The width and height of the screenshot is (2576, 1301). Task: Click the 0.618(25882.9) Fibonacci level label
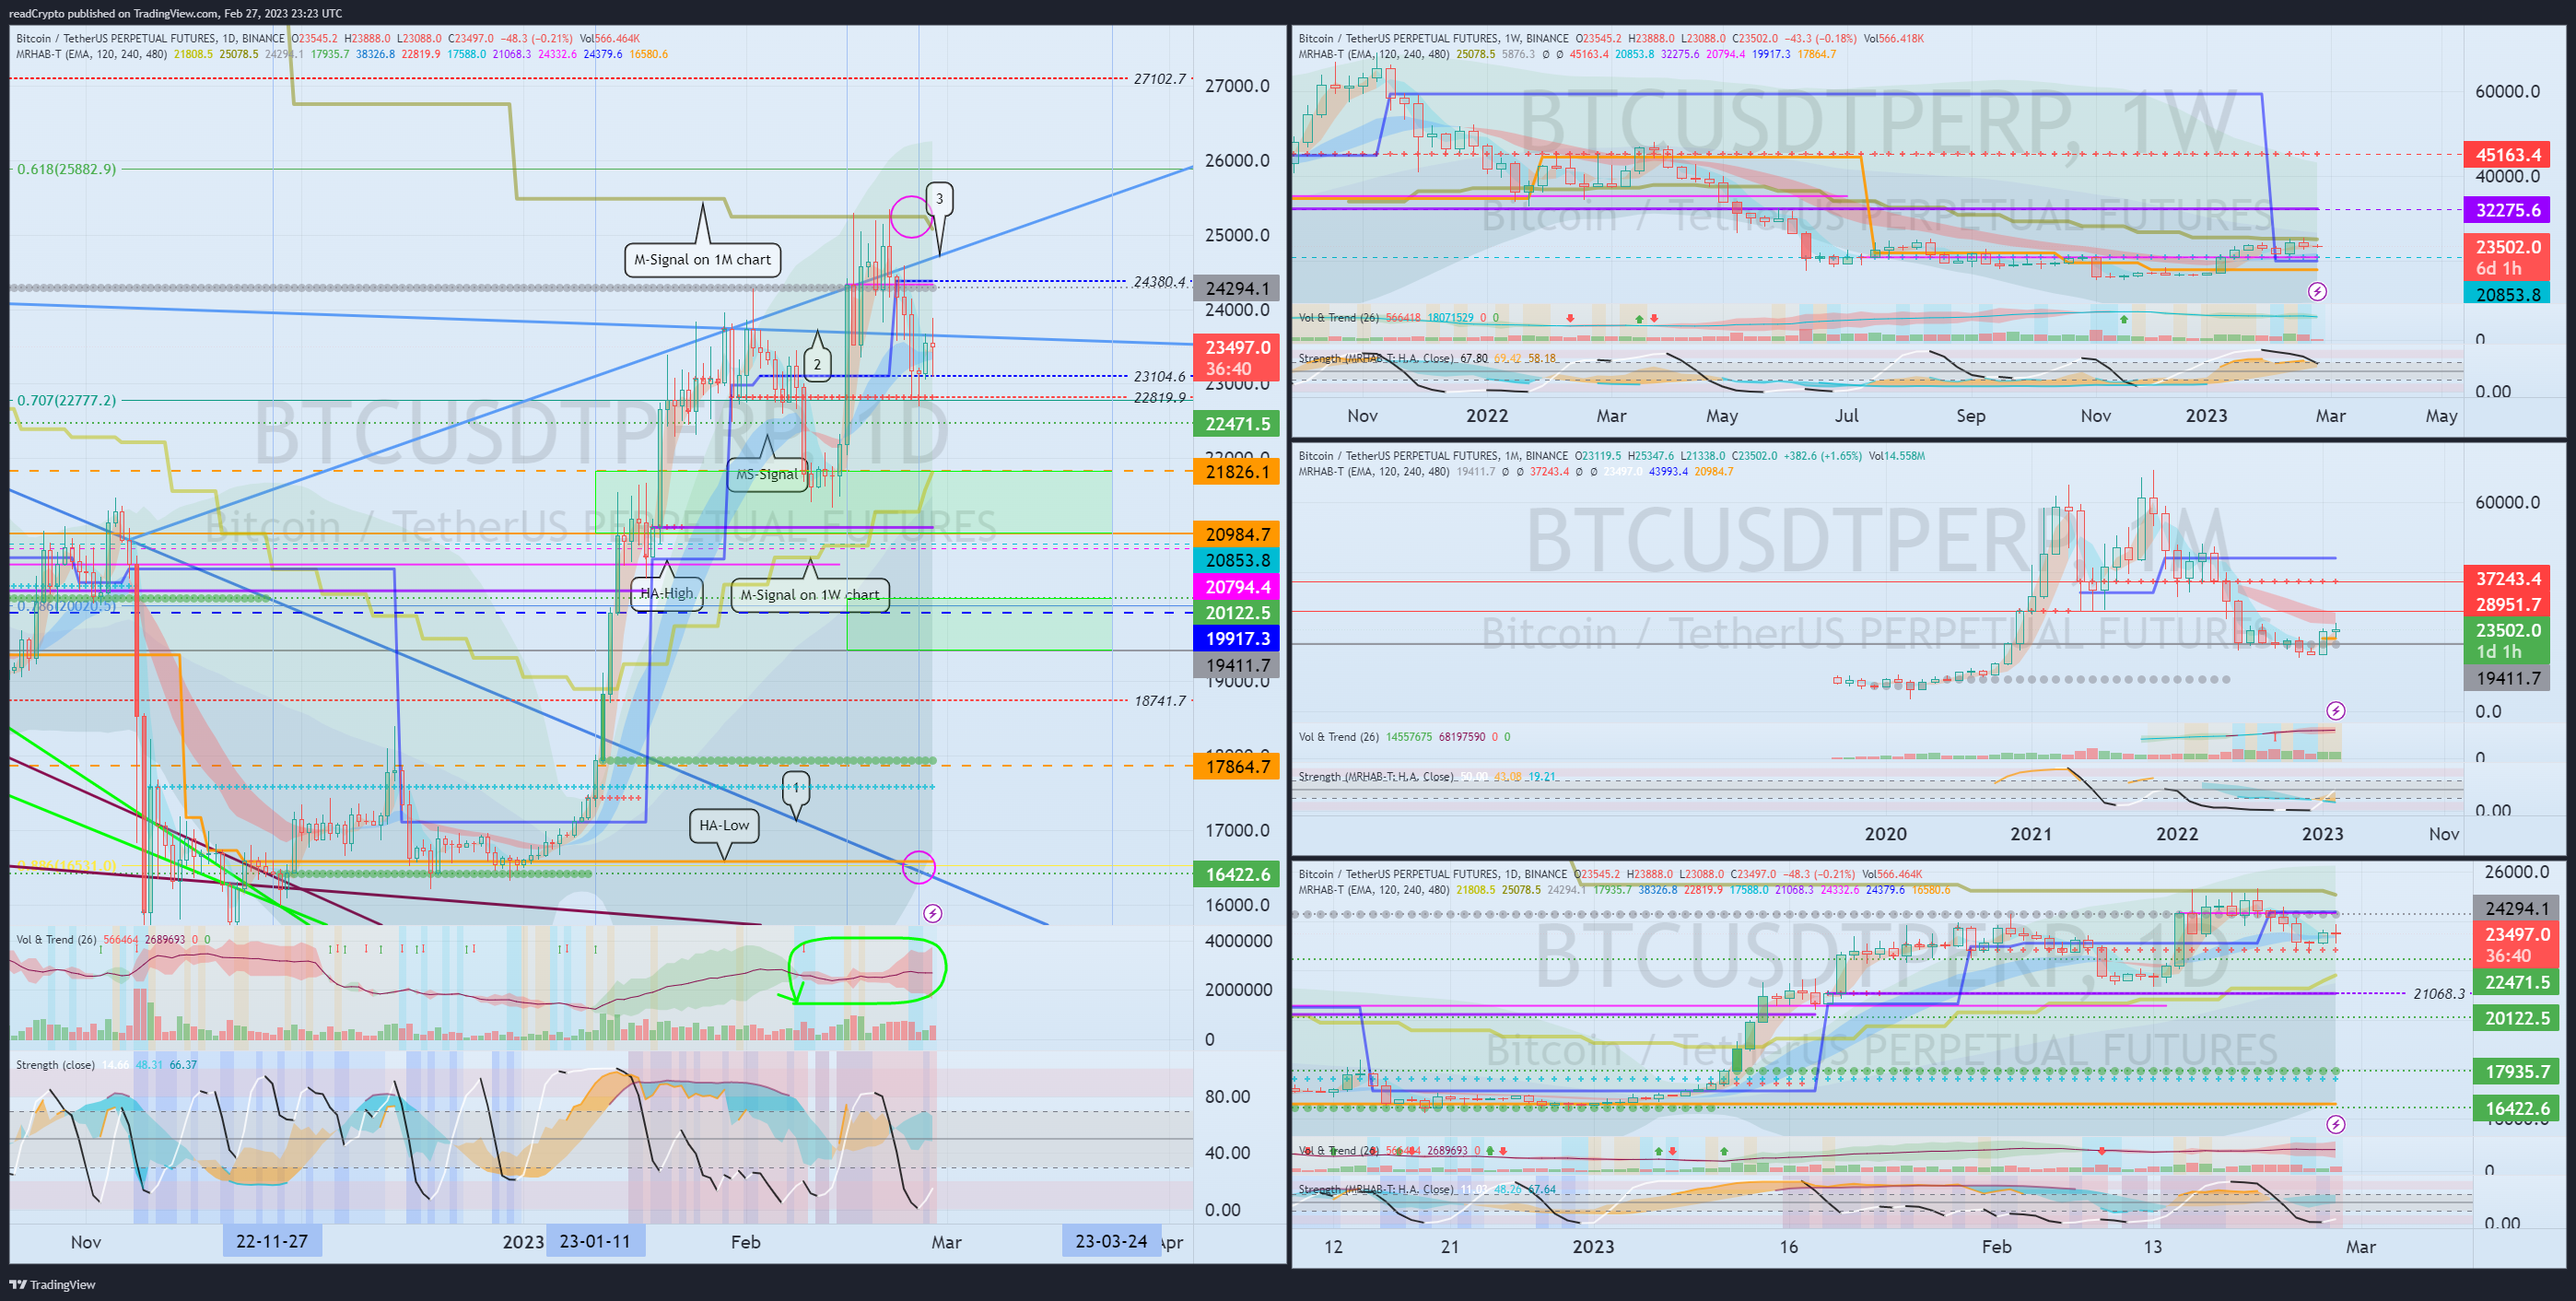tap(66, 169)
